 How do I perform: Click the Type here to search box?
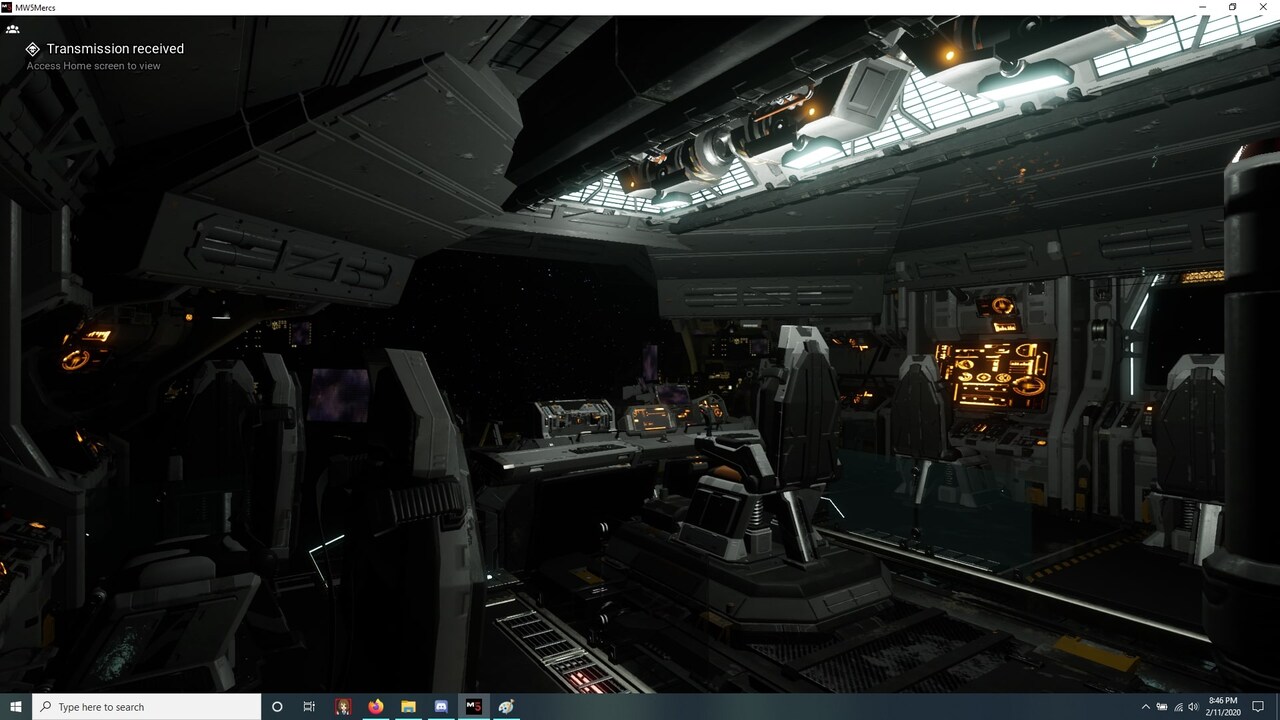[147, 706]
